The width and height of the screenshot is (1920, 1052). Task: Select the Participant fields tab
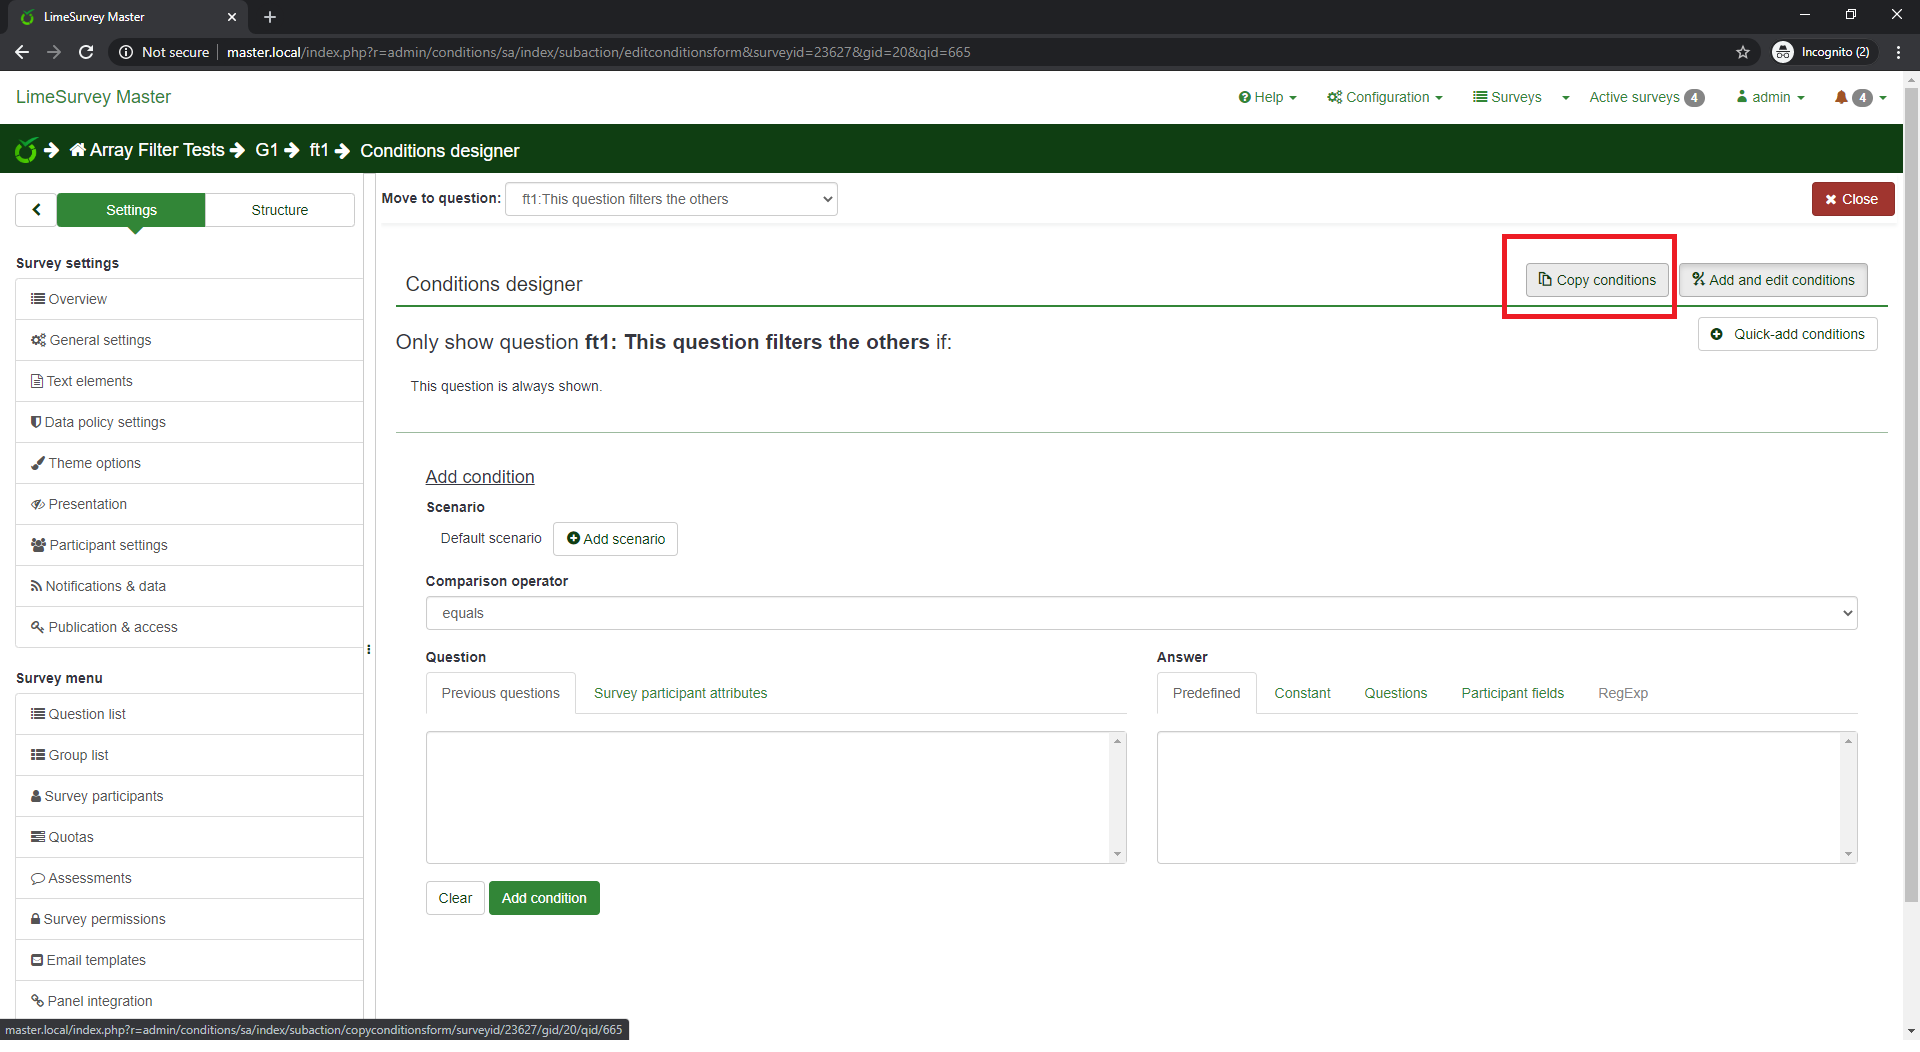1513,693
